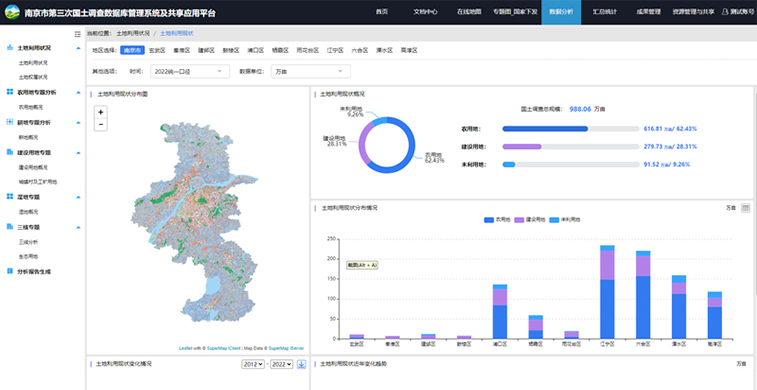The width and height of the screenshot is (757, 390).
Task: Collapse the 农用地专题分析 sidebar group
Action: point(78,92)
